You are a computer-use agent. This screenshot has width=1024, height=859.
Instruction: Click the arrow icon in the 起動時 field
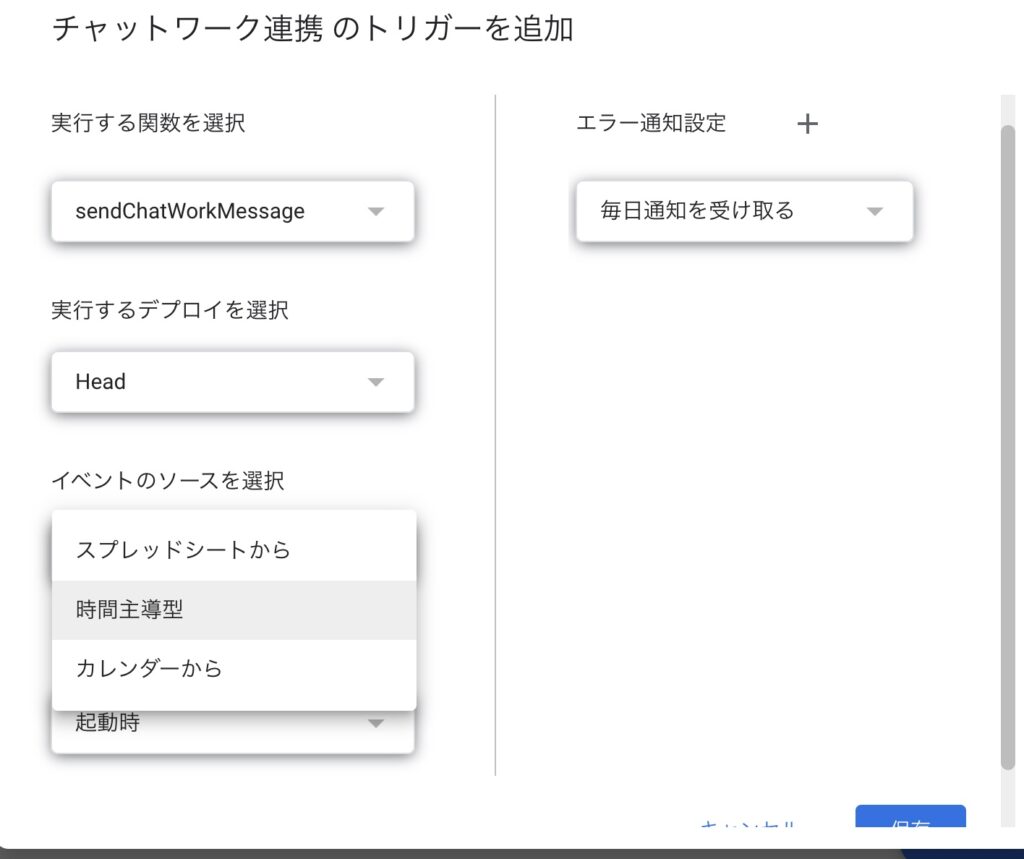pyautogui.click(x=376, y=723)
